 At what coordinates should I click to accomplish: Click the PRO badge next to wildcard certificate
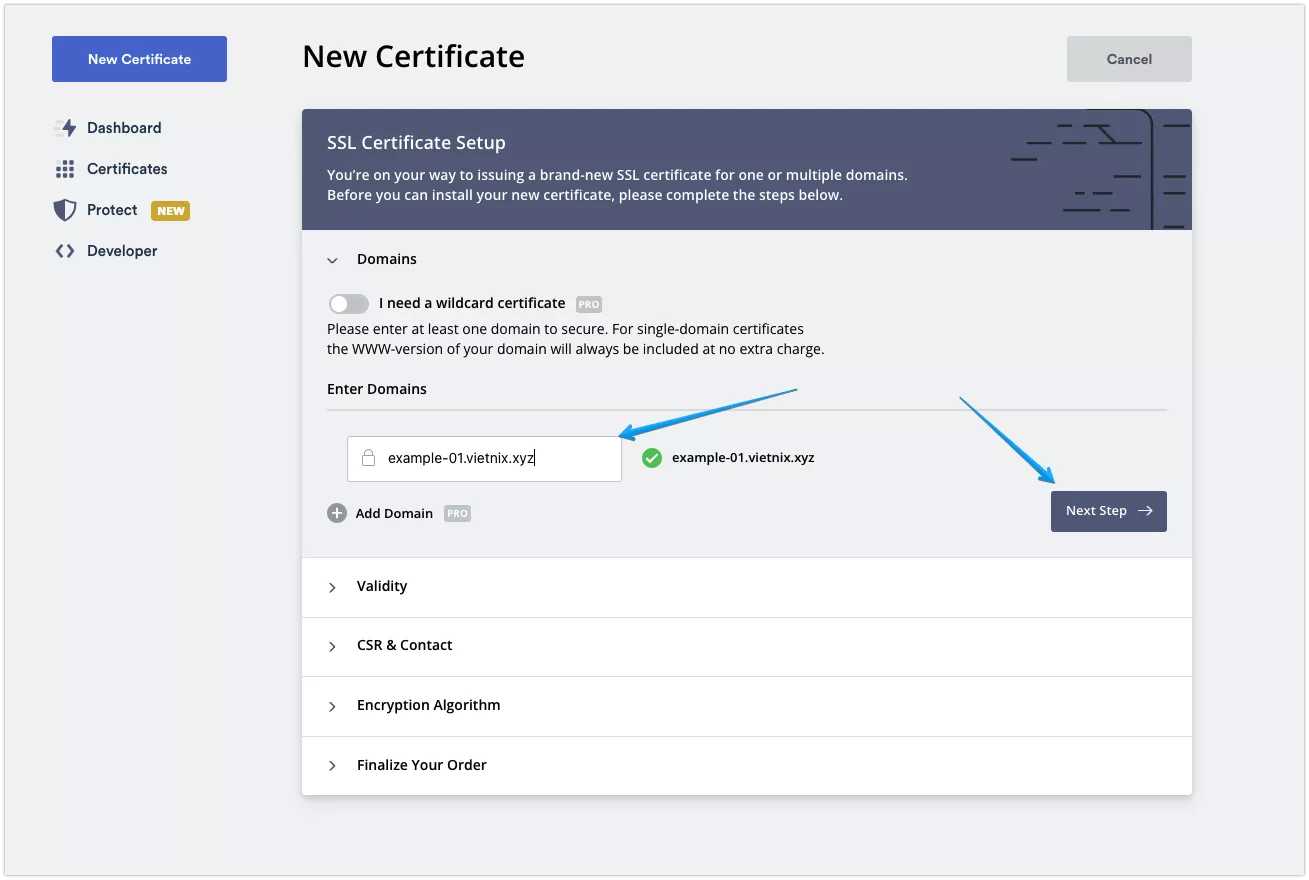click(x=589, y=304)
